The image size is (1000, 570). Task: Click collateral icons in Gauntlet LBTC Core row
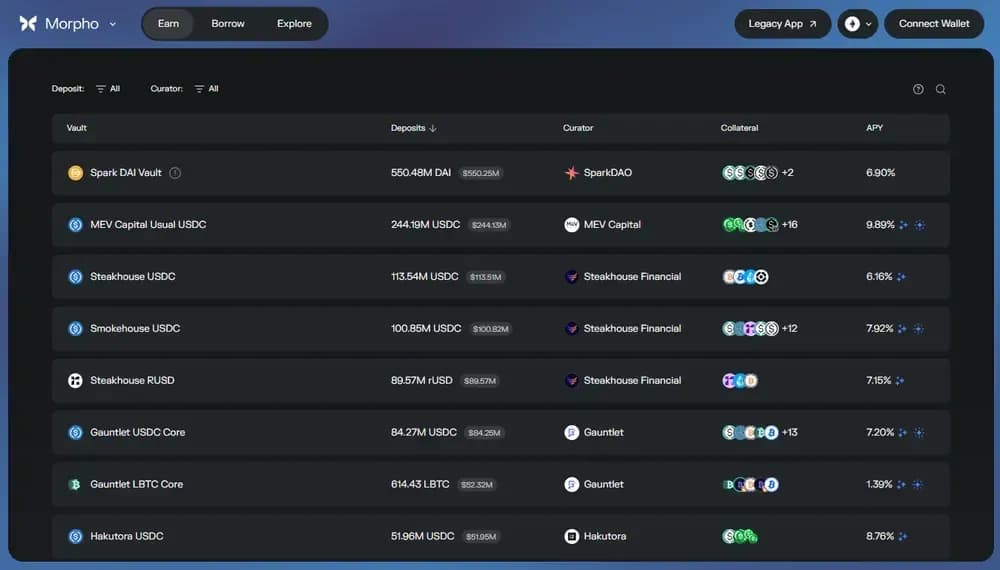(751, 485)
